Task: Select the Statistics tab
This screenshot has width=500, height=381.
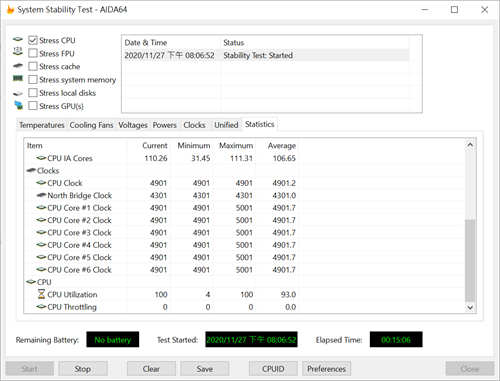Action: coord(260,124)
